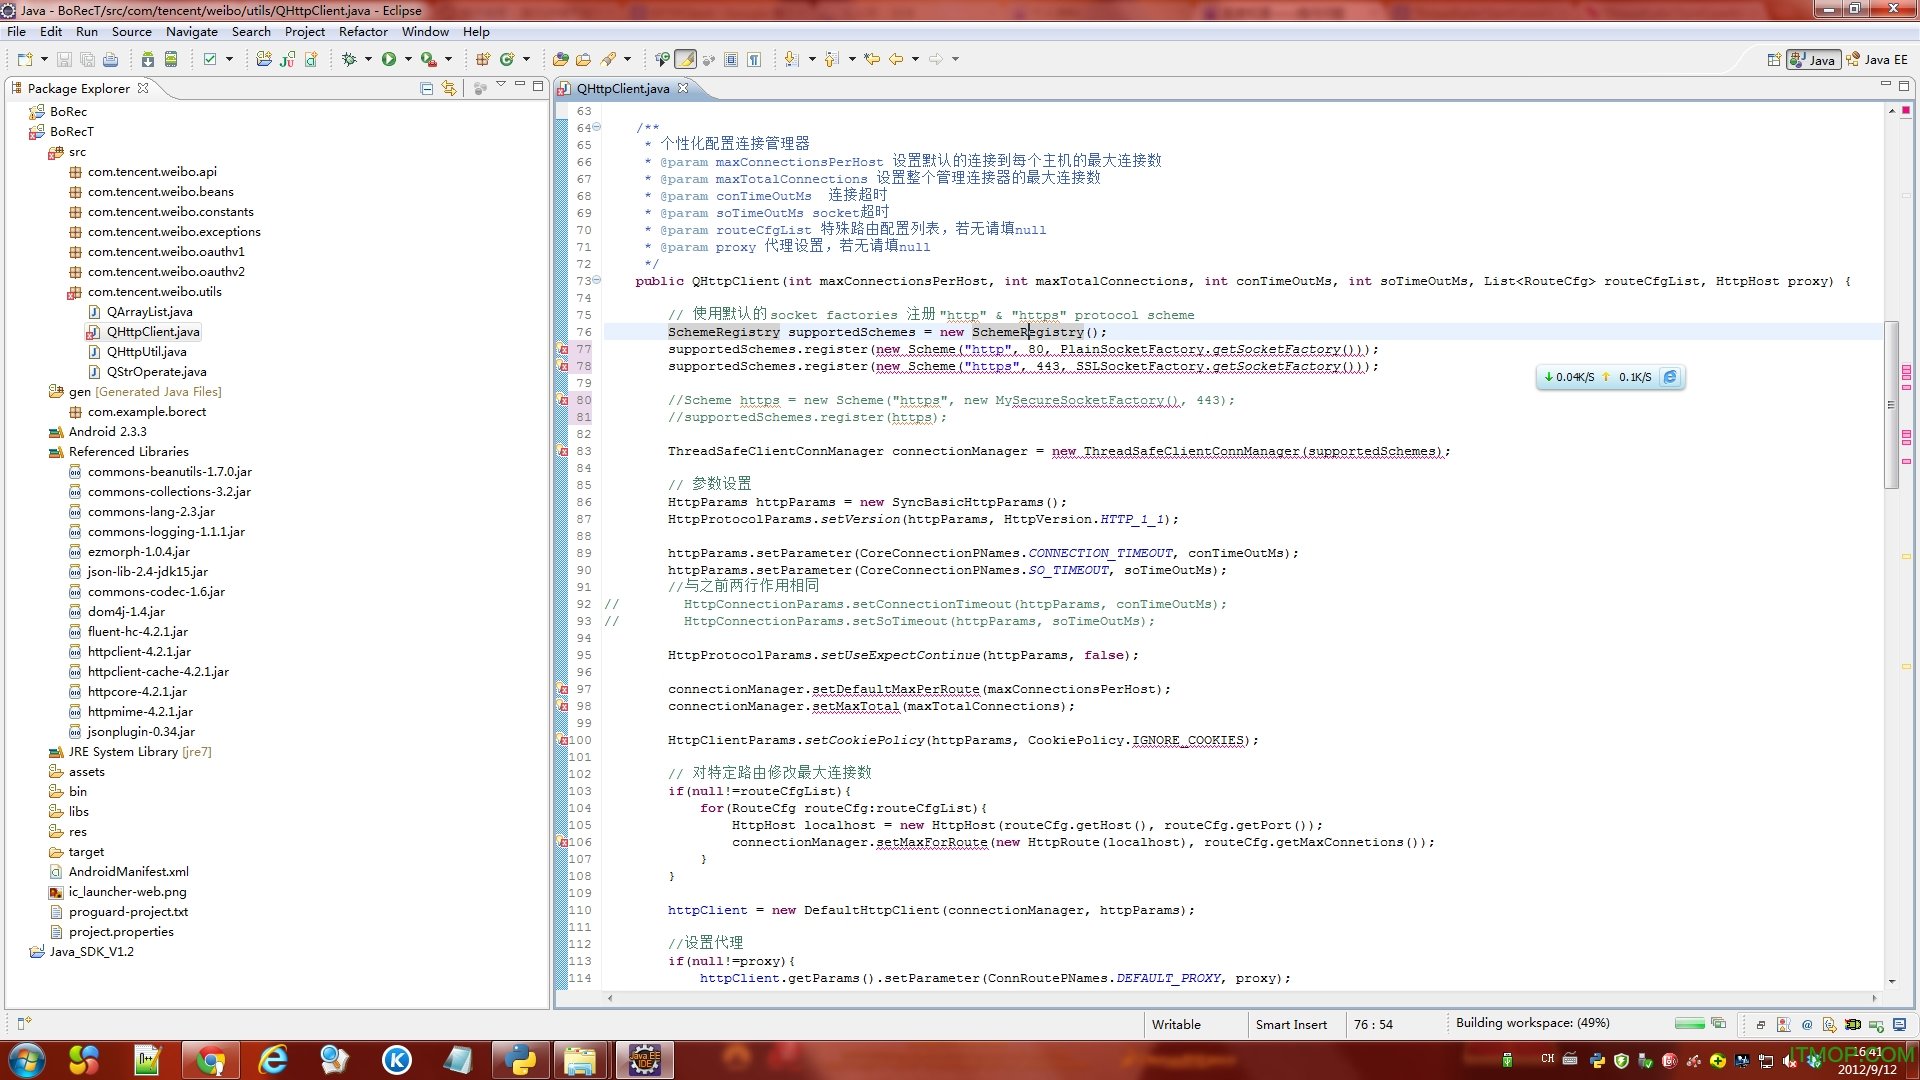Open the Navigate menu
The height and width of the screenshot is (1080, 1920).
click(x=190, y=32)
